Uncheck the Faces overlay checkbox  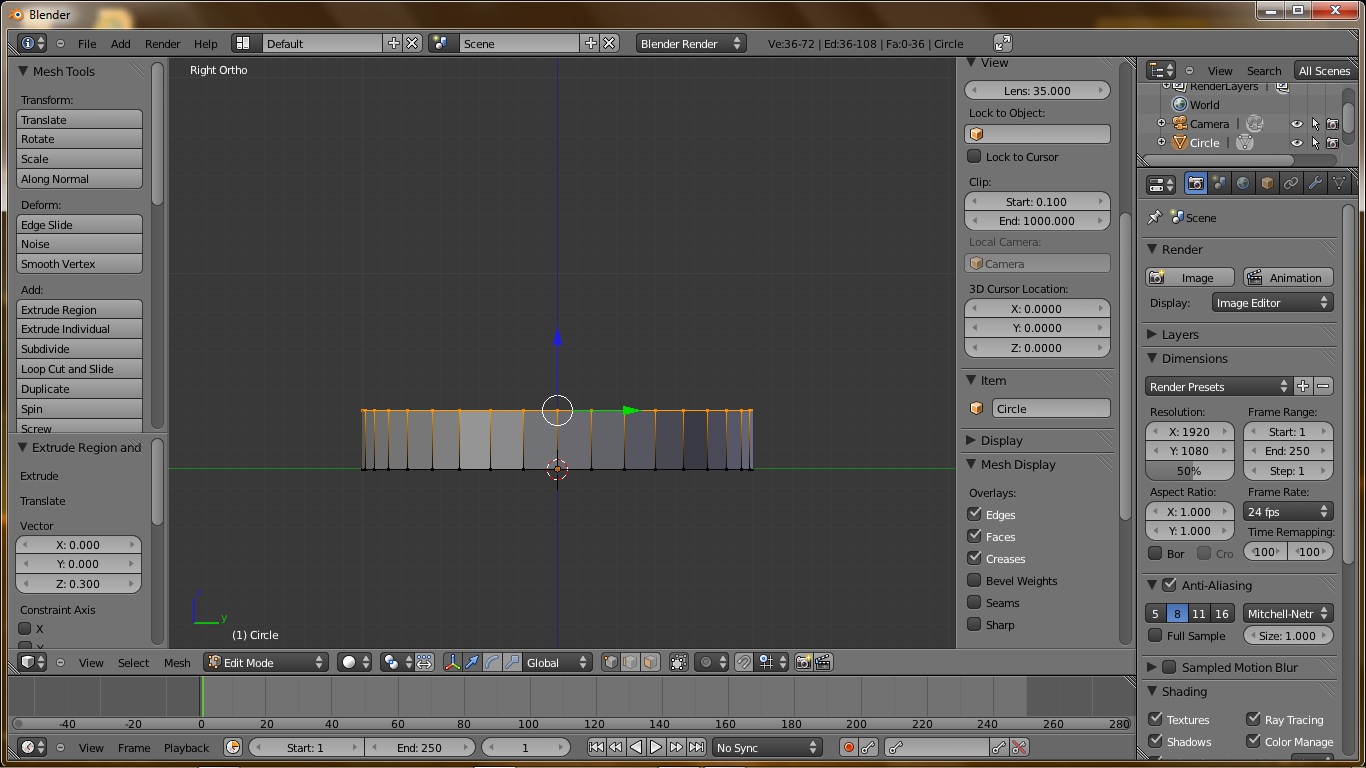974,536
